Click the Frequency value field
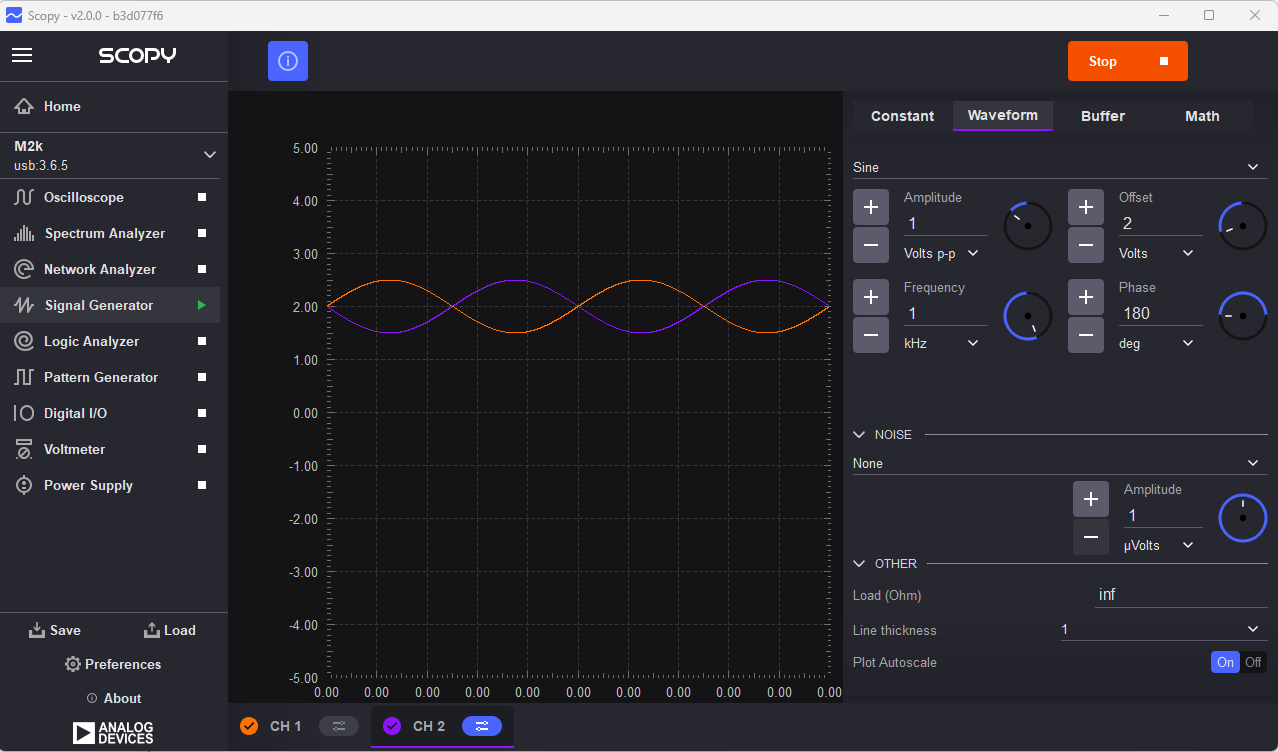Image resolution: width=1278 pixels, height=752 pixels. (945, 313)
